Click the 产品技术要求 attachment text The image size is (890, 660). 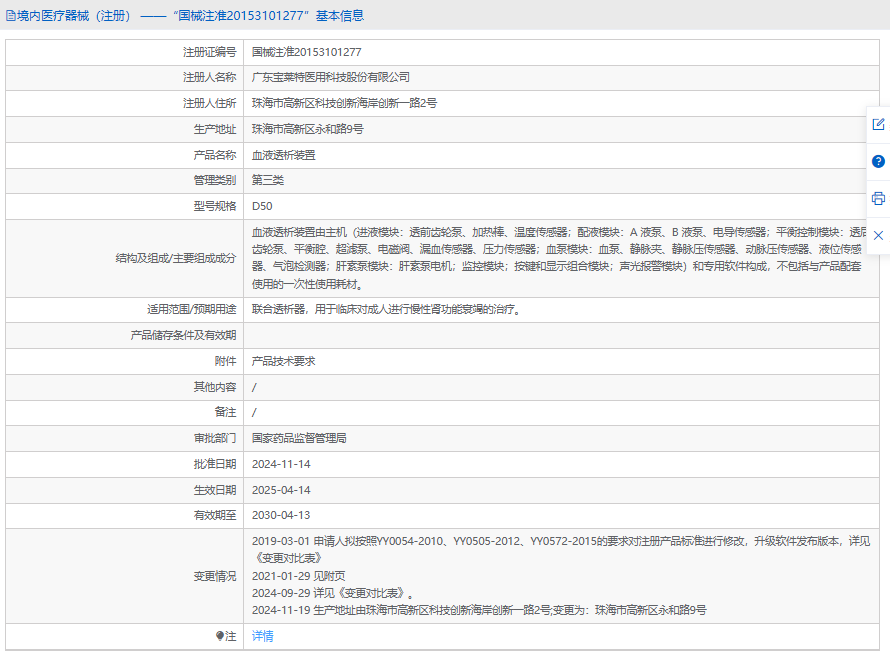point(283,361)
